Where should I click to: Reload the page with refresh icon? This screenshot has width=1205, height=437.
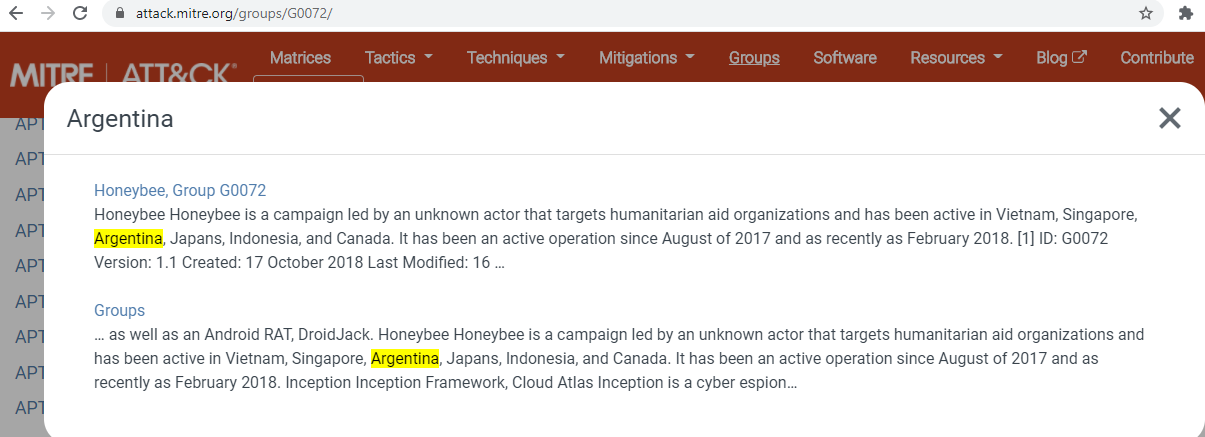pos(80,14)
